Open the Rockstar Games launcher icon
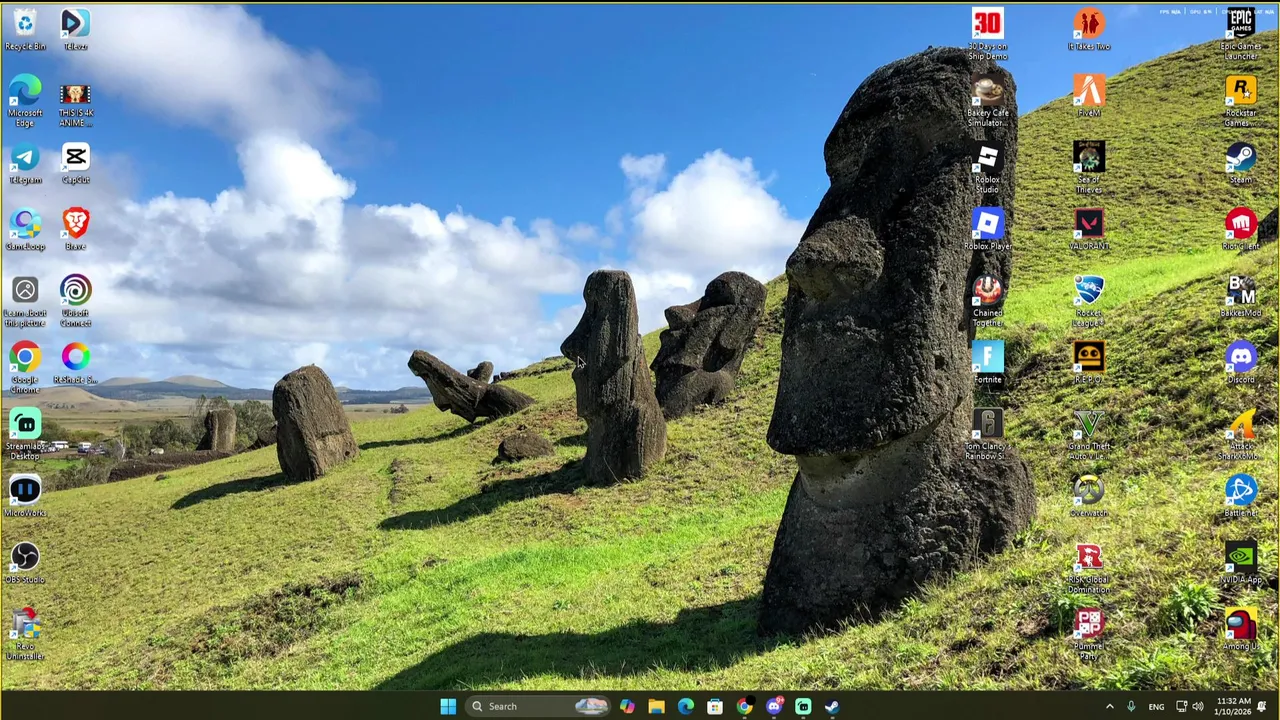 click(1241, 102)
